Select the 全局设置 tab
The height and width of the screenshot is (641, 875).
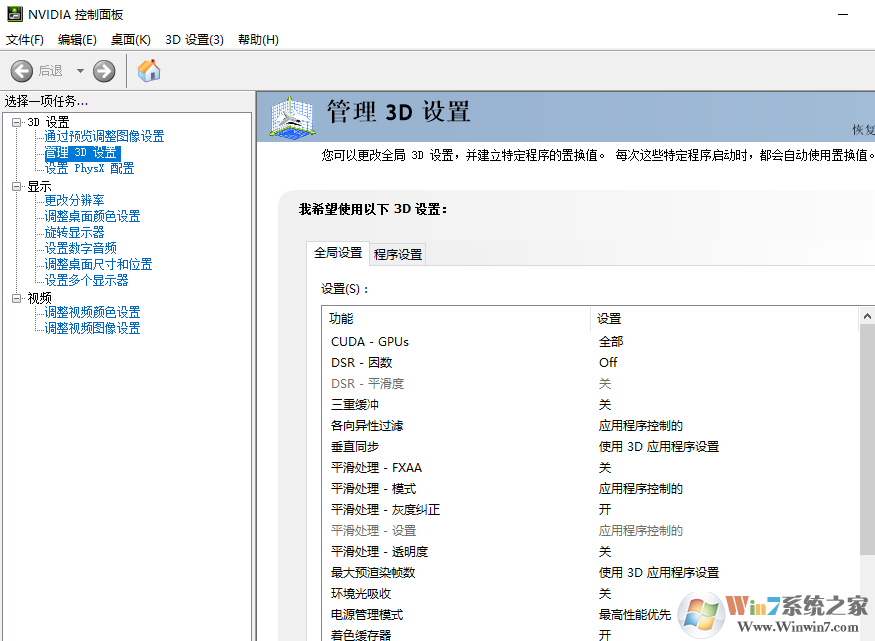point(338,253)
